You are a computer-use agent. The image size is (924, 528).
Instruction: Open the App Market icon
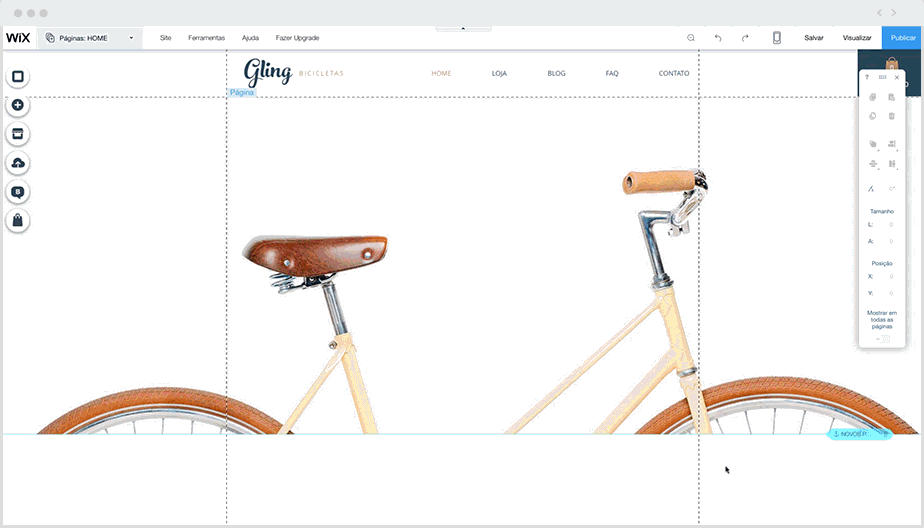[18, 134]
